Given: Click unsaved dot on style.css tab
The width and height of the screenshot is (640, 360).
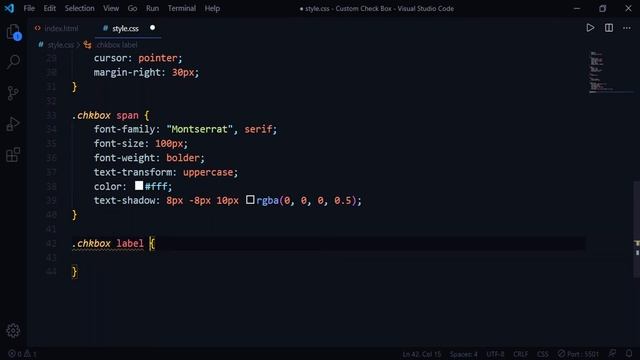Looking at the screenshot, I should (152, 28).
